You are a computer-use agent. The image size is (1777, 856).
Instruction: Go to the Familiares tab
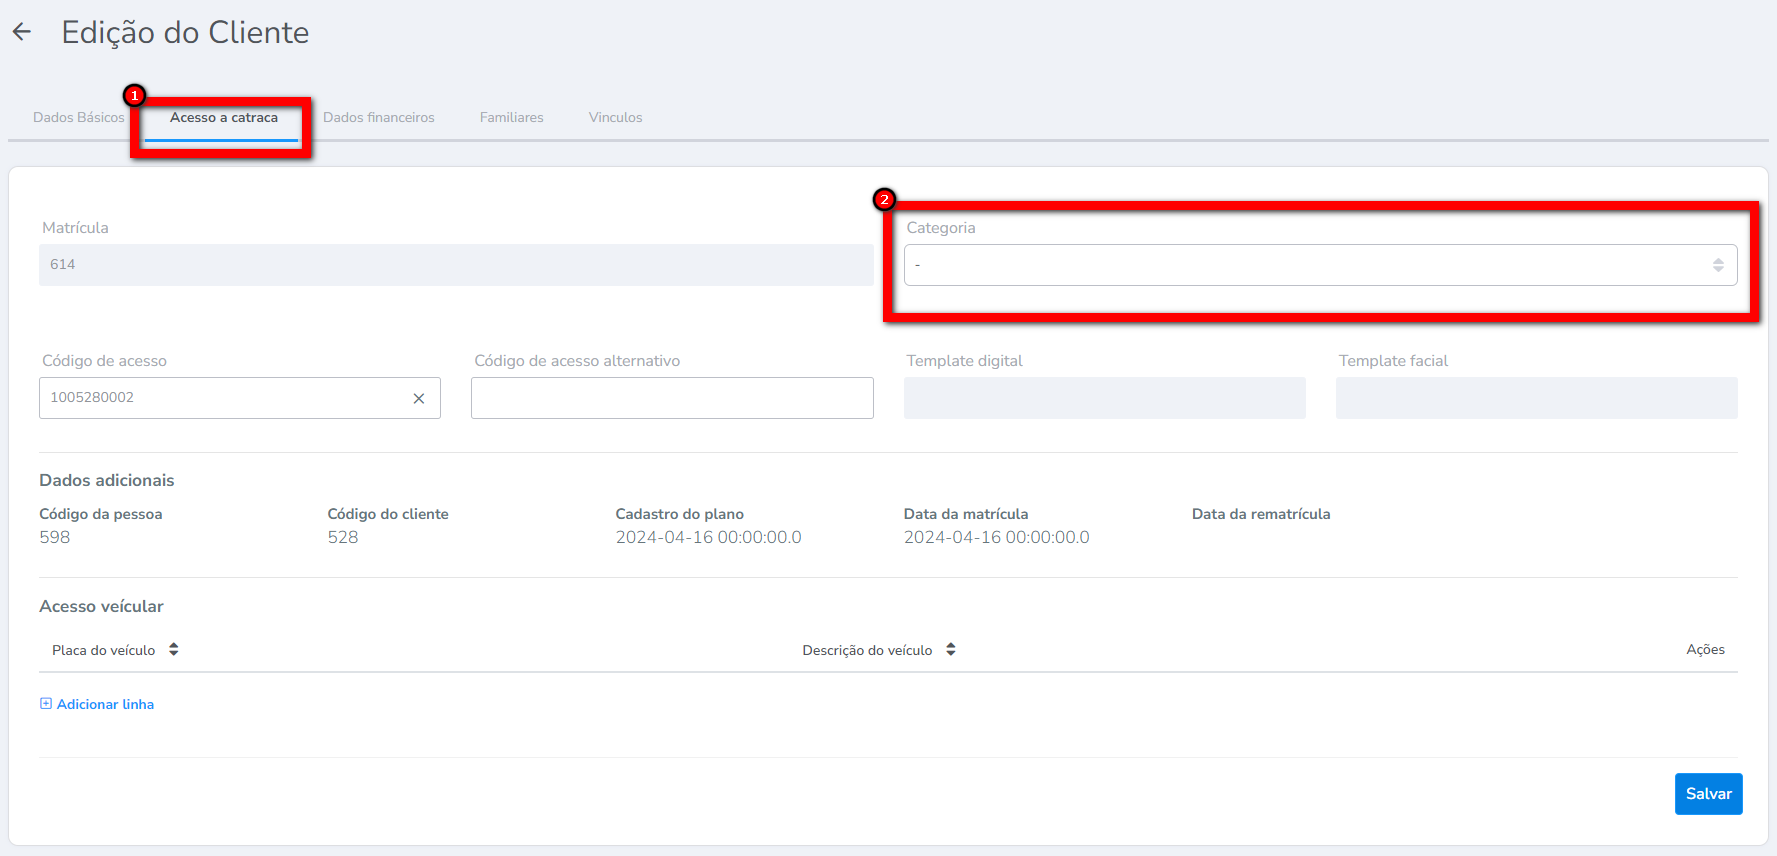click(x=511, y=117)
